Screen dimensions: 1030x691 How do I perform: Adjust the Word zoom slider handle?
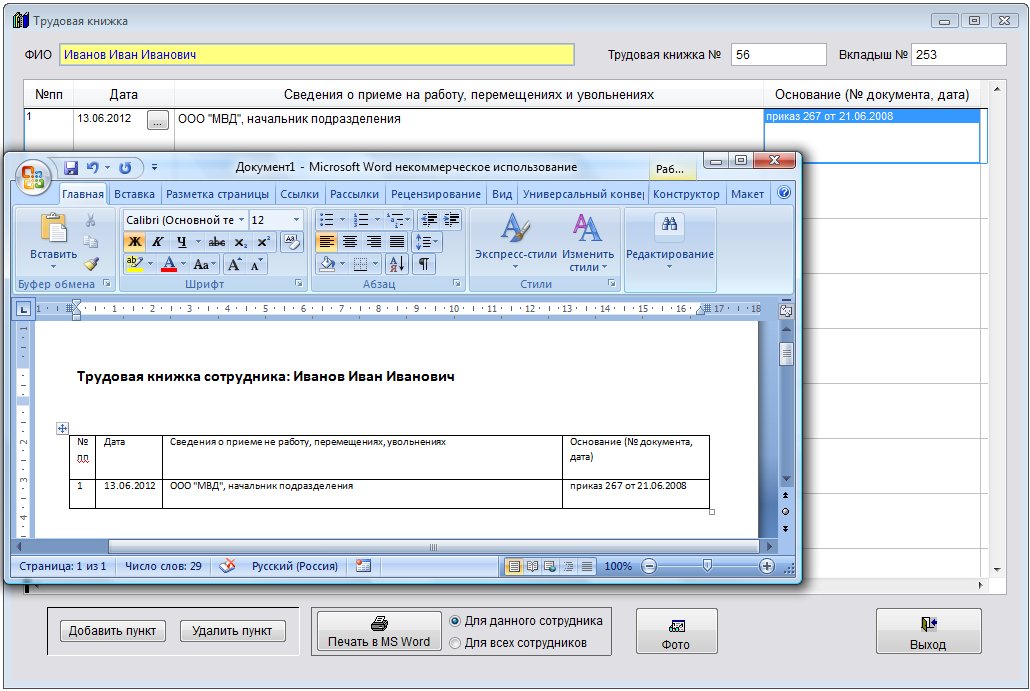(x=707, y=566)
